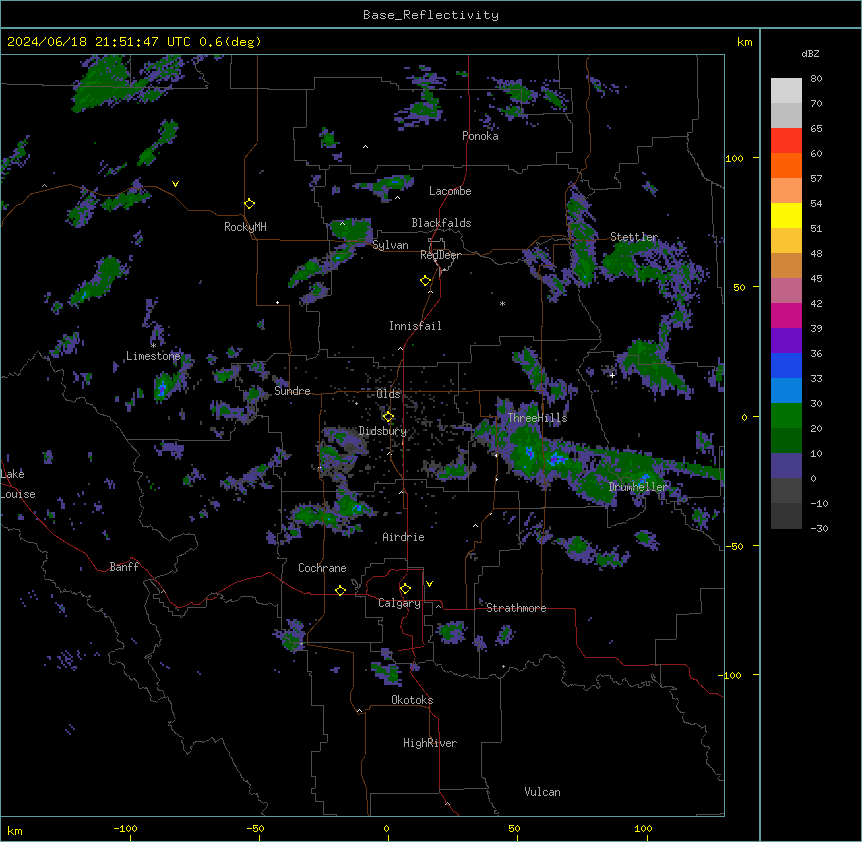
Task: Click the RockyMH label
Action: 245,227
